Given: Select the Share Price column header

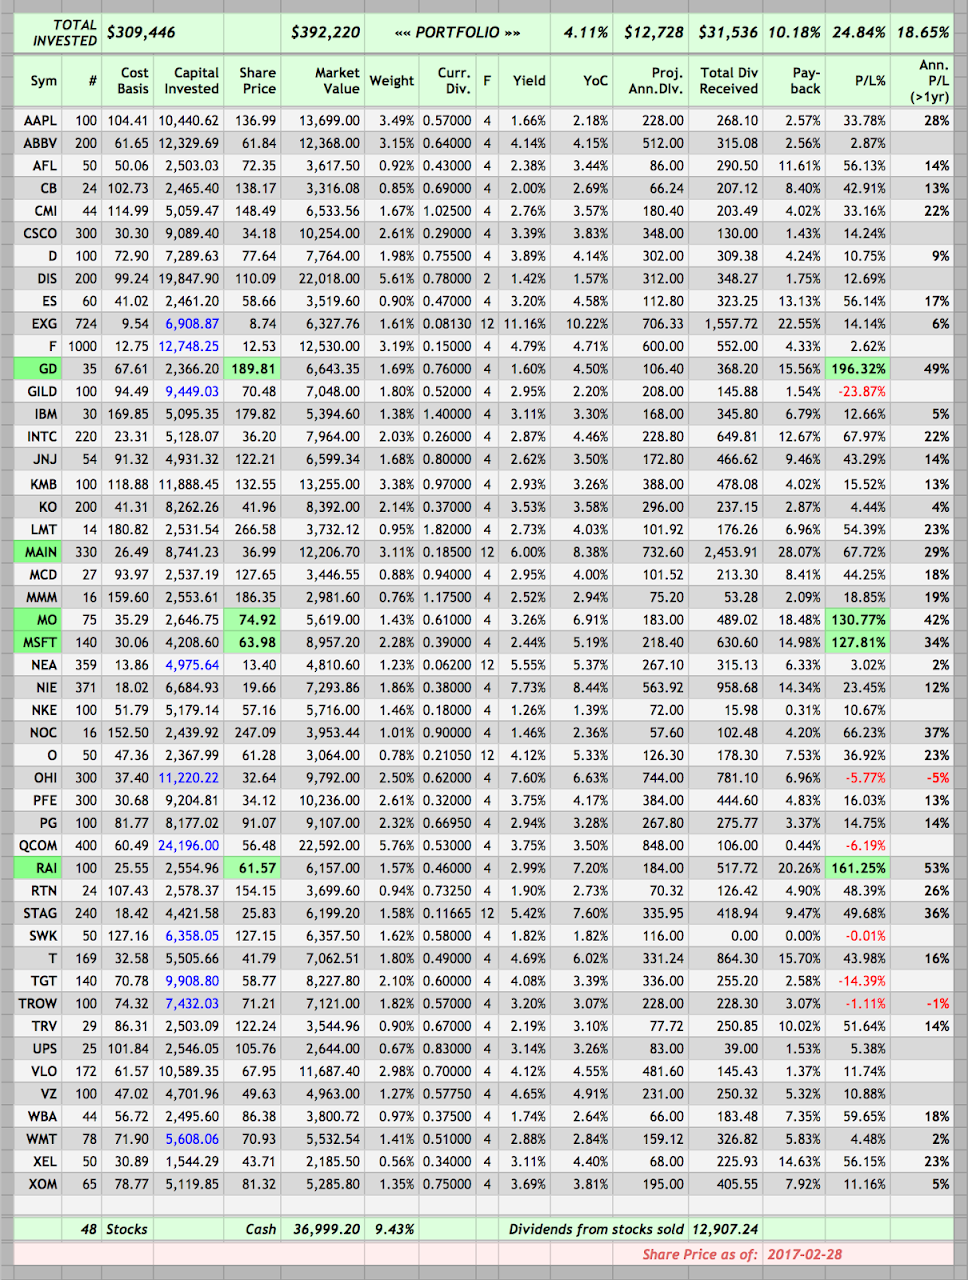Looking at the screenshot, I should point(257,80).
